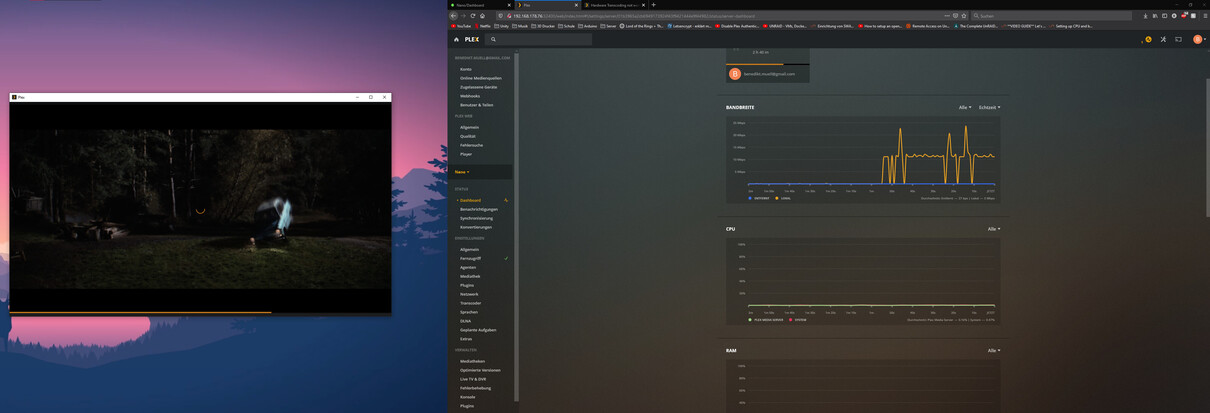Open Geplante Aufgaben settings
Image resolution: width=1210 pixels, height=413 pixels.
(x=478, y=330)
